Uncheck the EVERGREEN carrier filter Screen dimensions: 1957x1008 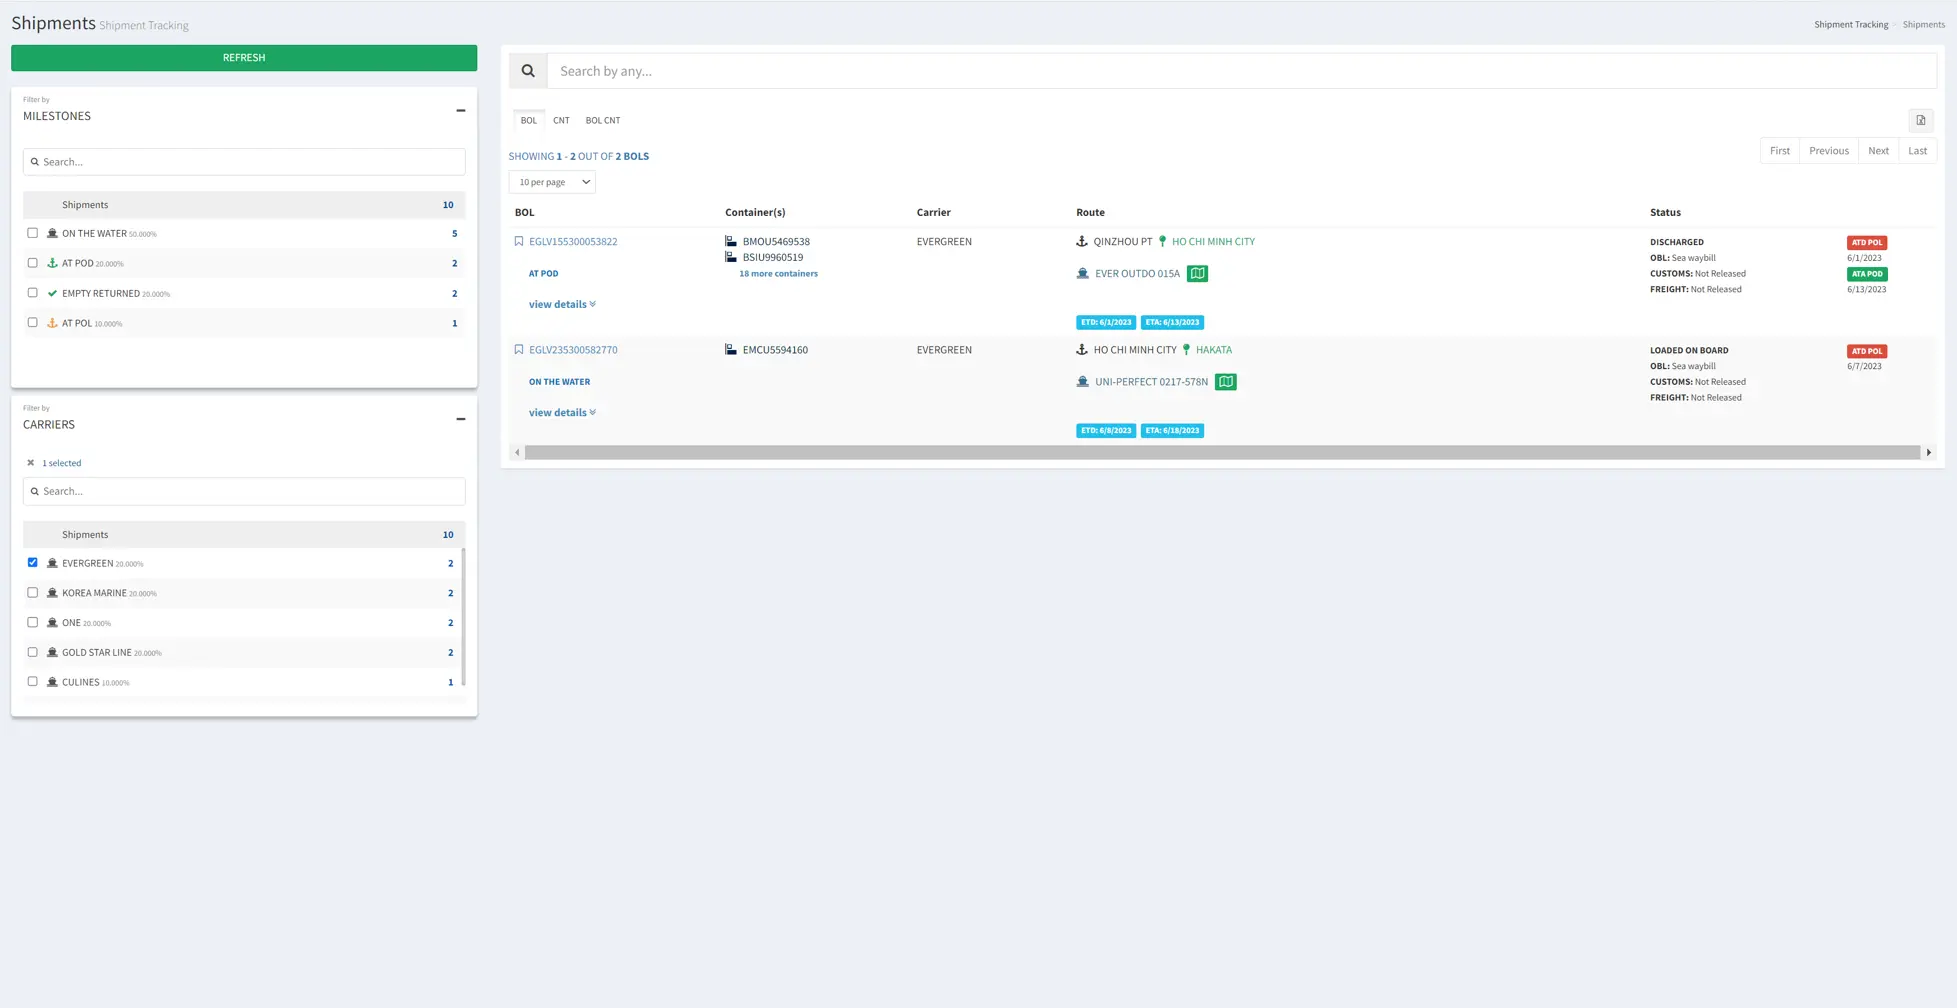point(33,563)
